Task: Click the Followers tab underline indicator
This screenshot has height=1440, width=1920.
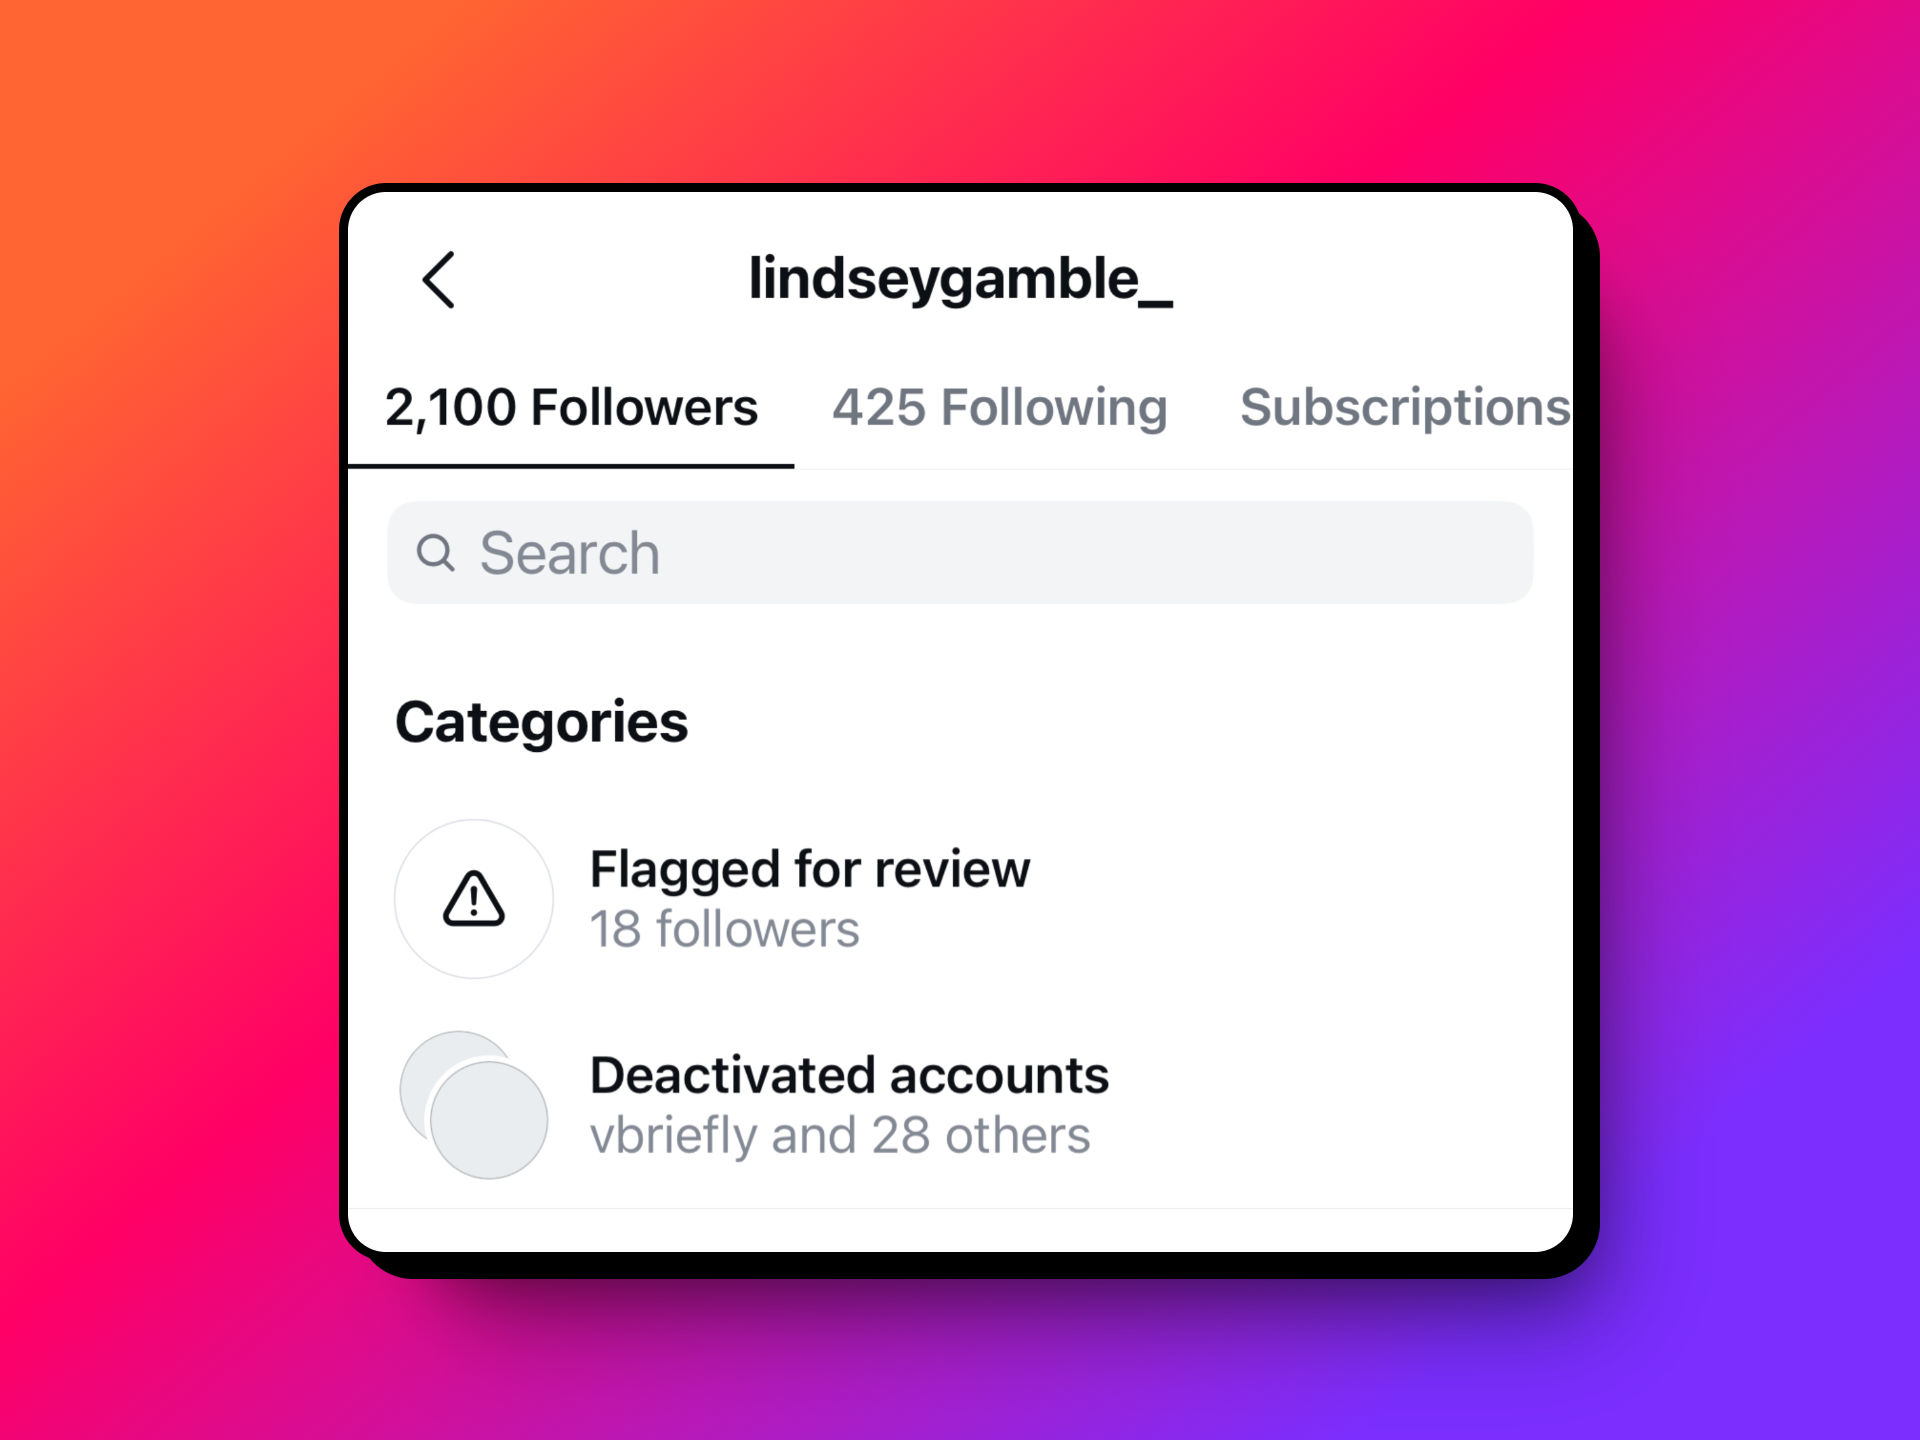Action: point(571,465)
